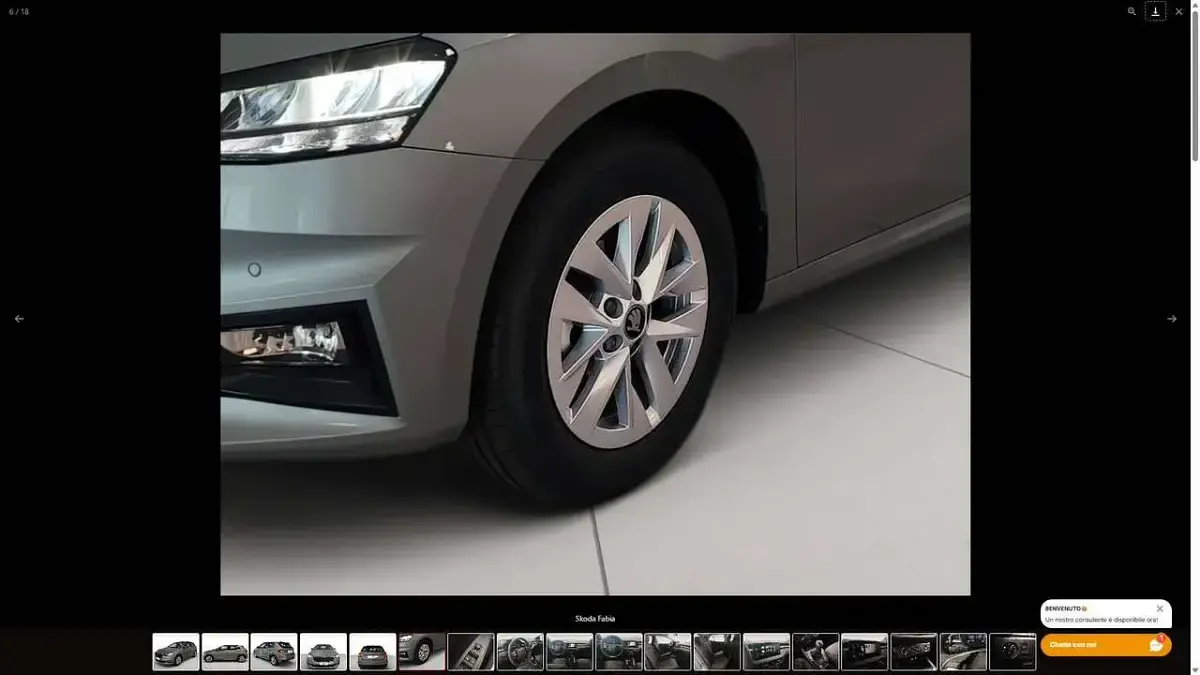1200x675 pixels.
Task: Click the '6 / 18' image counter
Action: [19, 12]
